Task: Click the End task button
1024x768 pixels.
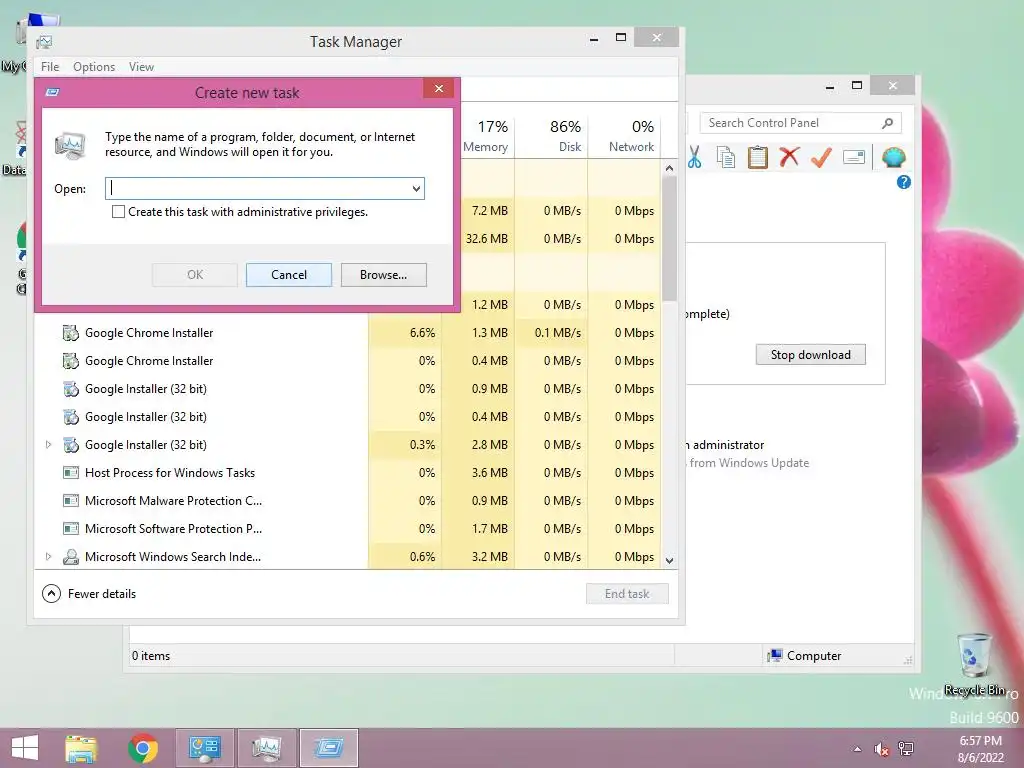Action: [x=627, y=594]
